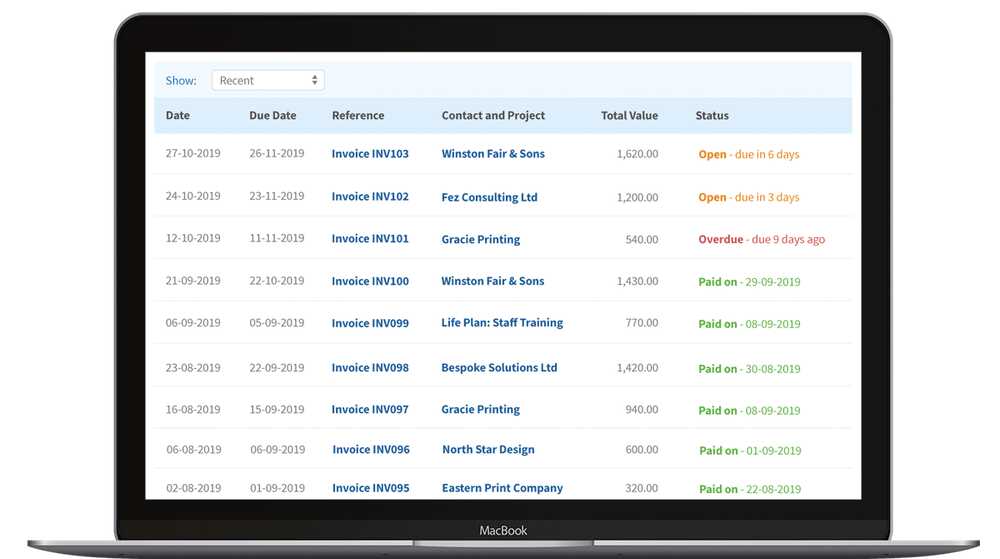Click total value 540.00

[x=642, y=239]
